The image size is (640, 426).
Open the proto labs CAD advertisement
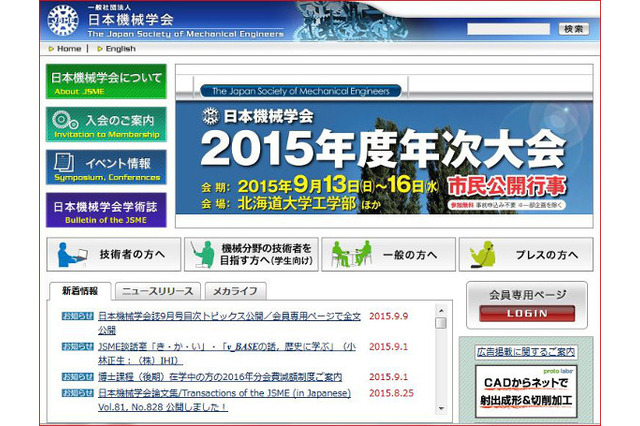(526, 391)
